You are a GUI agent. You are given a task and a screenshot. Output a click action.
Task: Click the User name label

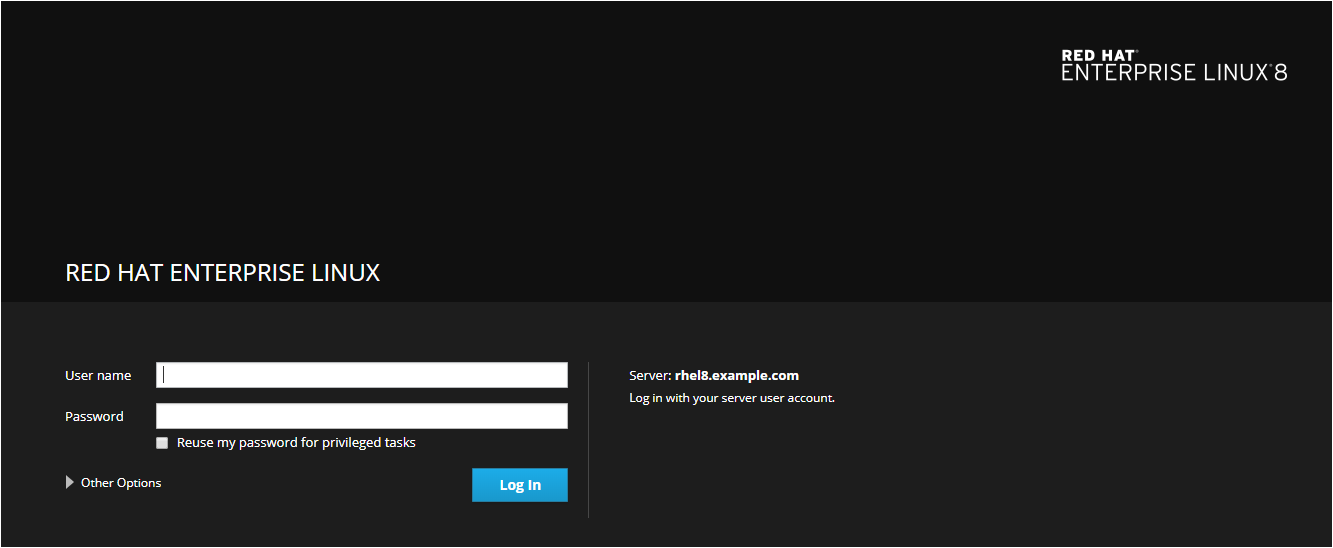click(98, 376)
